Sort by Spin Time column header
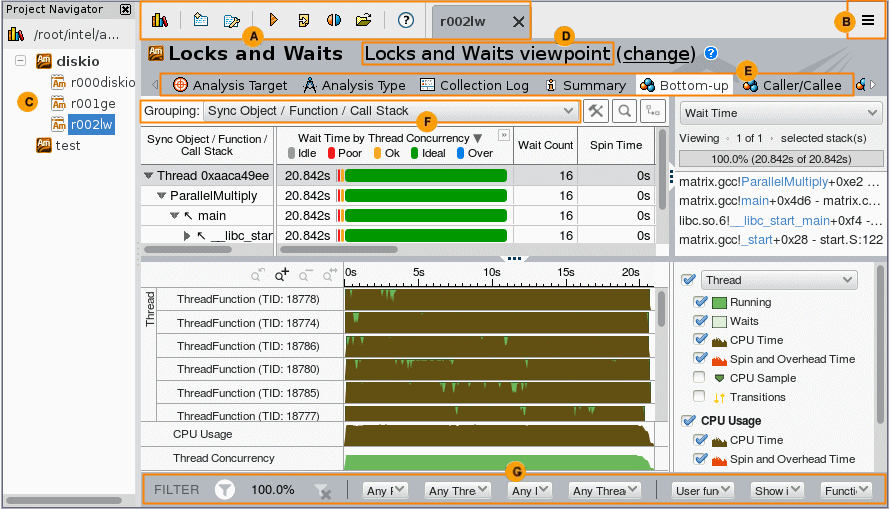 coord(616,145)
